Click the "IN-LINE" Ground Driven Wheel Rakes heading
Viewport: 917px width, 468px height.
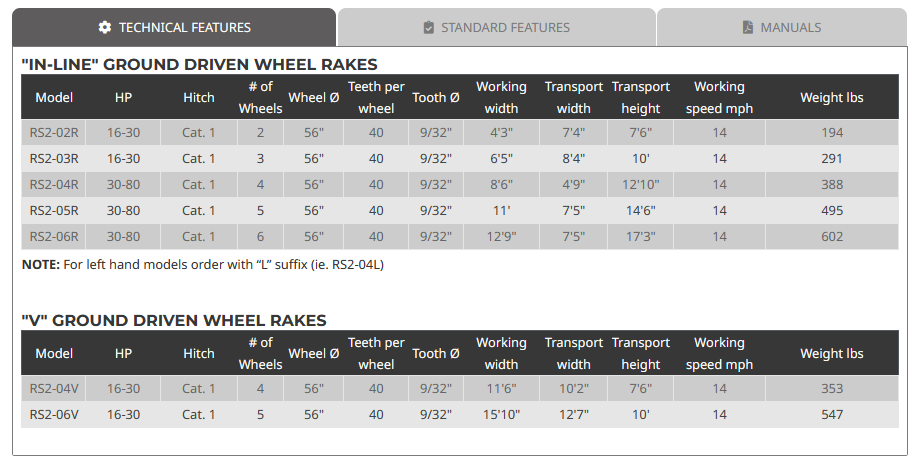pyautogui.click(x=199, y=65)
